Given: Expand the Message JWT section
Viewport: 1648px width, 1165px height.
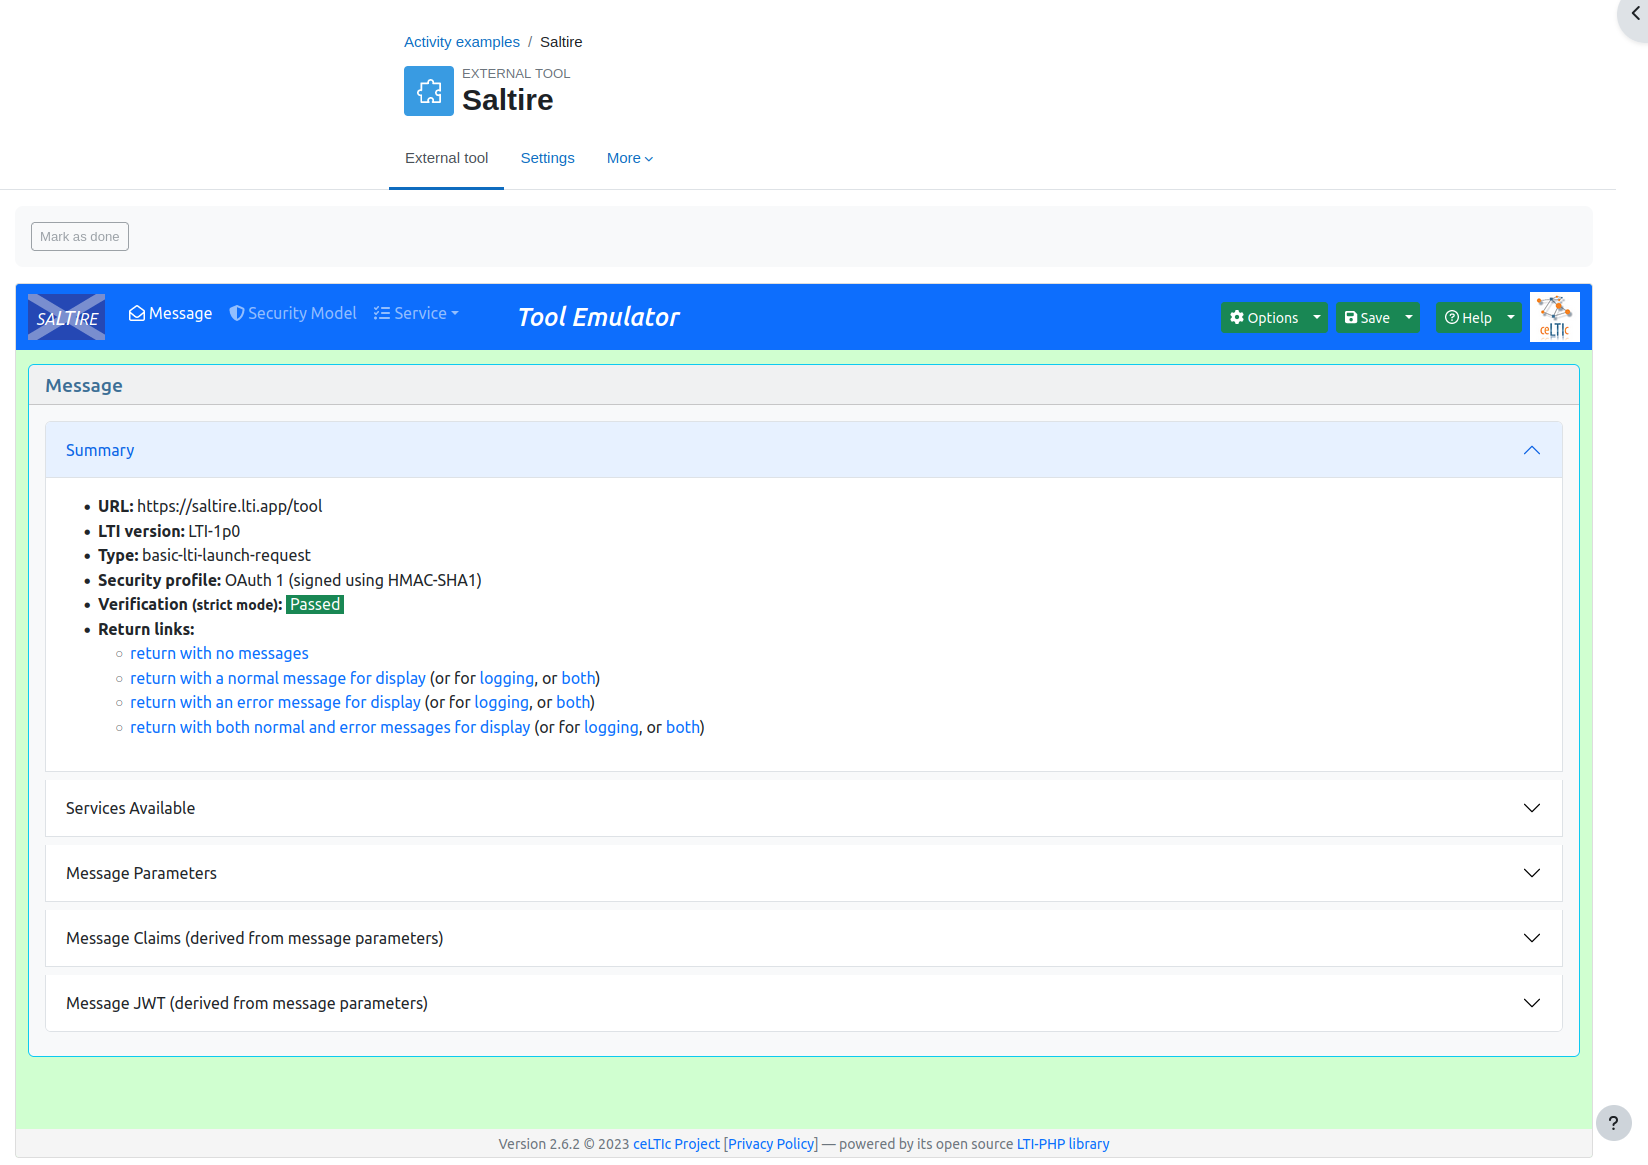Looking at the screenshot, I should point(804,1003).
